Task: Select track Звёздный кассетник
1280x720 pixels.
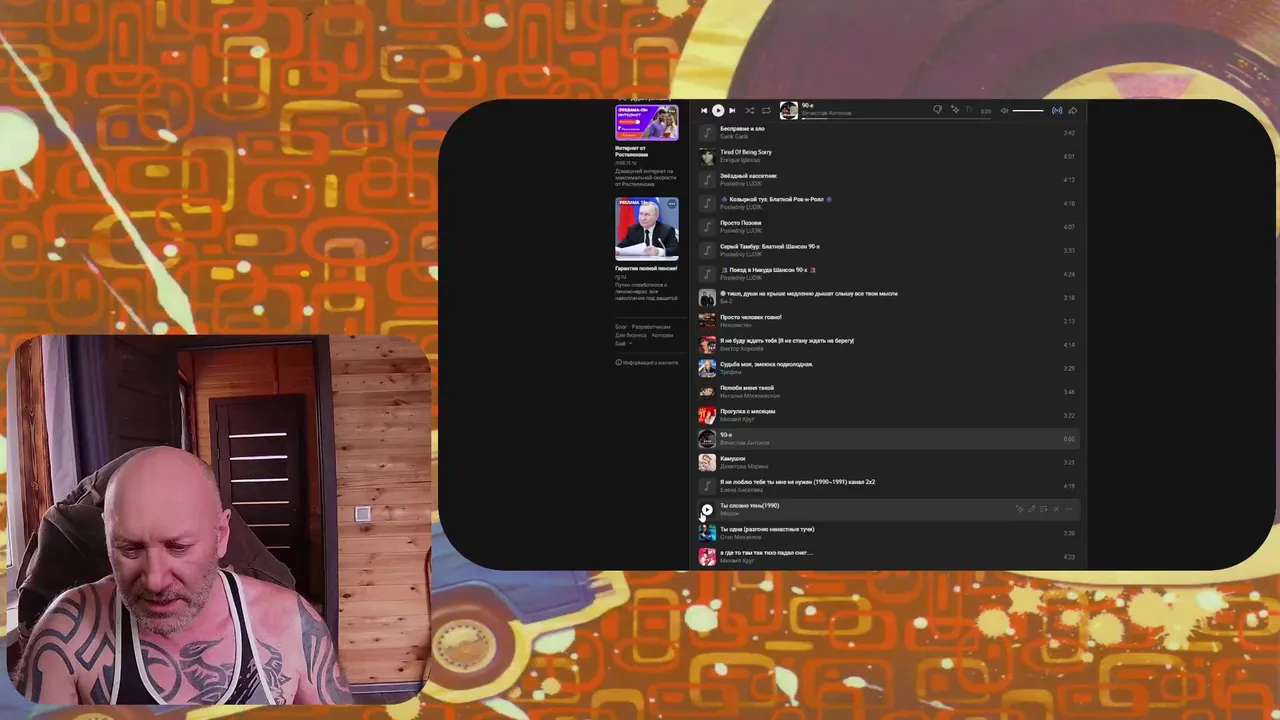Action: (x=746, y=176)
